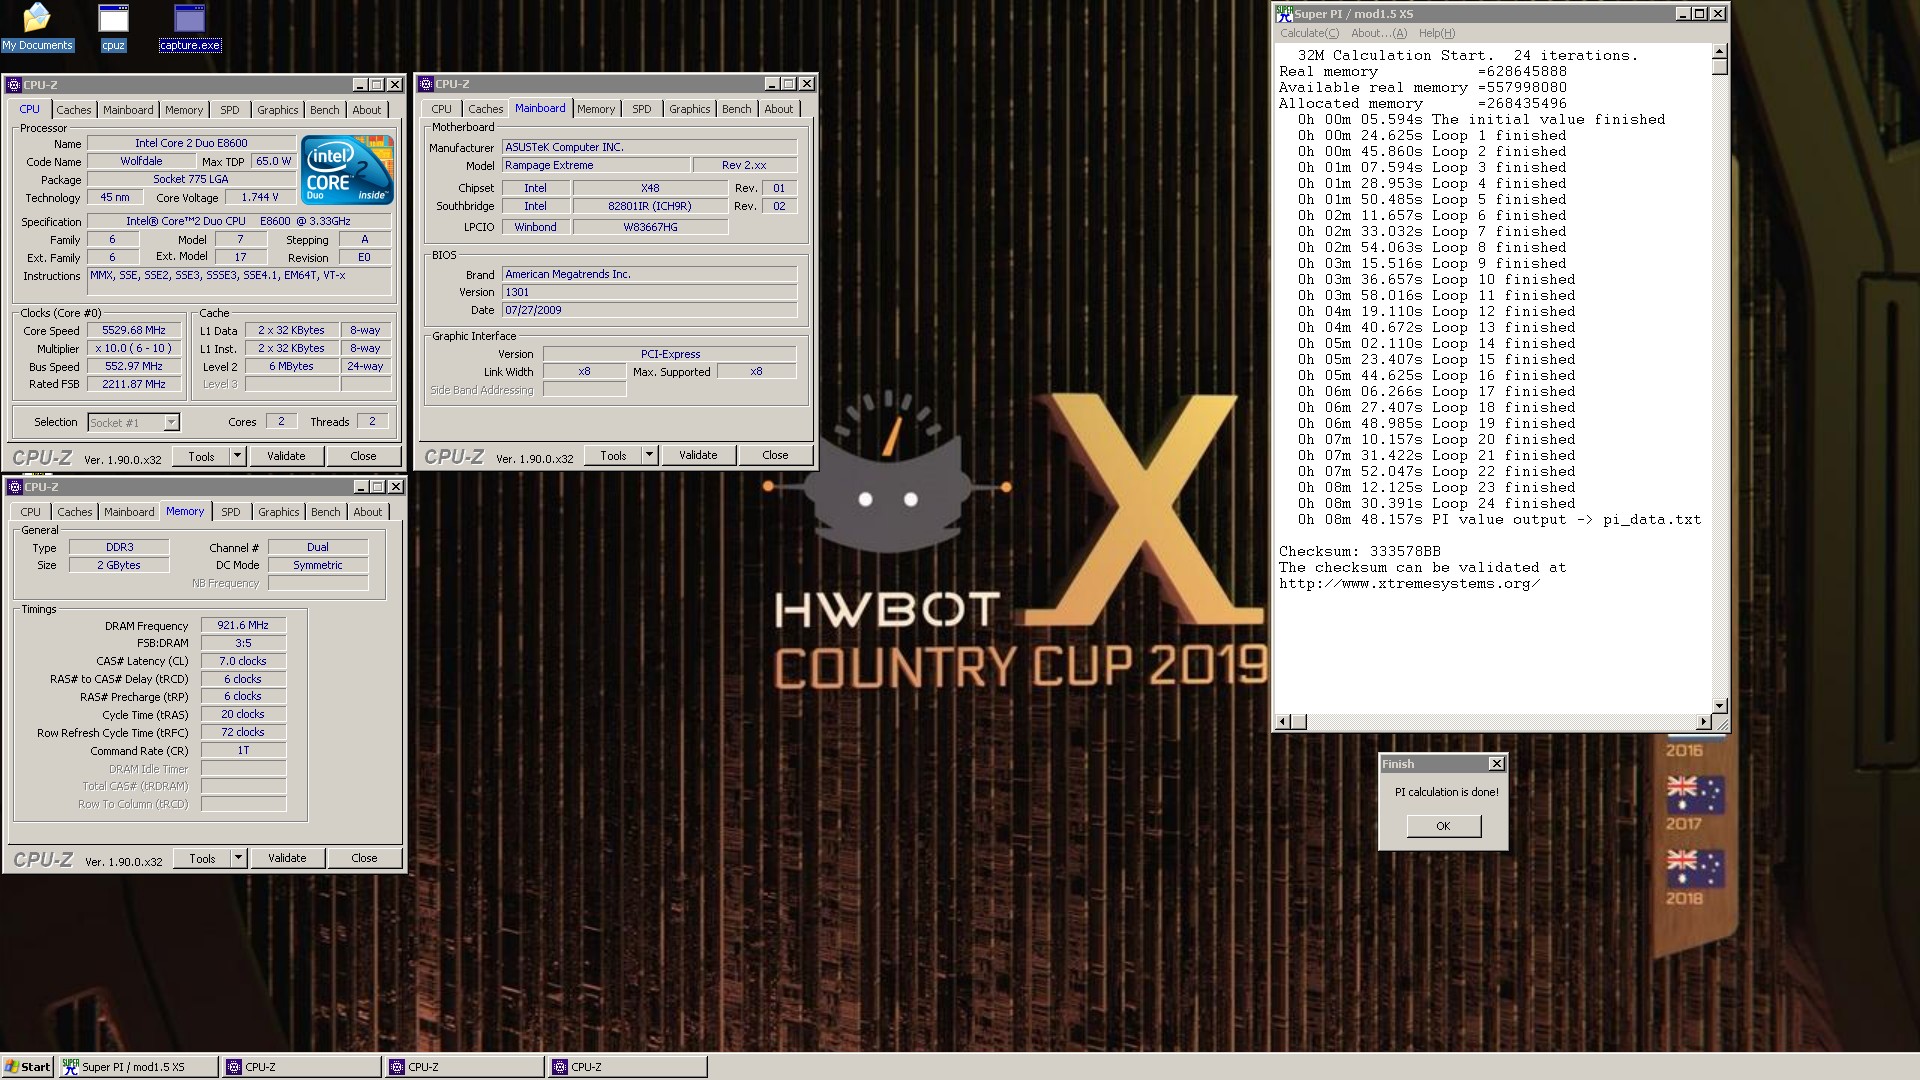The image size is (1920, 1080).
Task: Click the Super PI horizontal scrollbar right arrow
Action: pos(1703,722)
